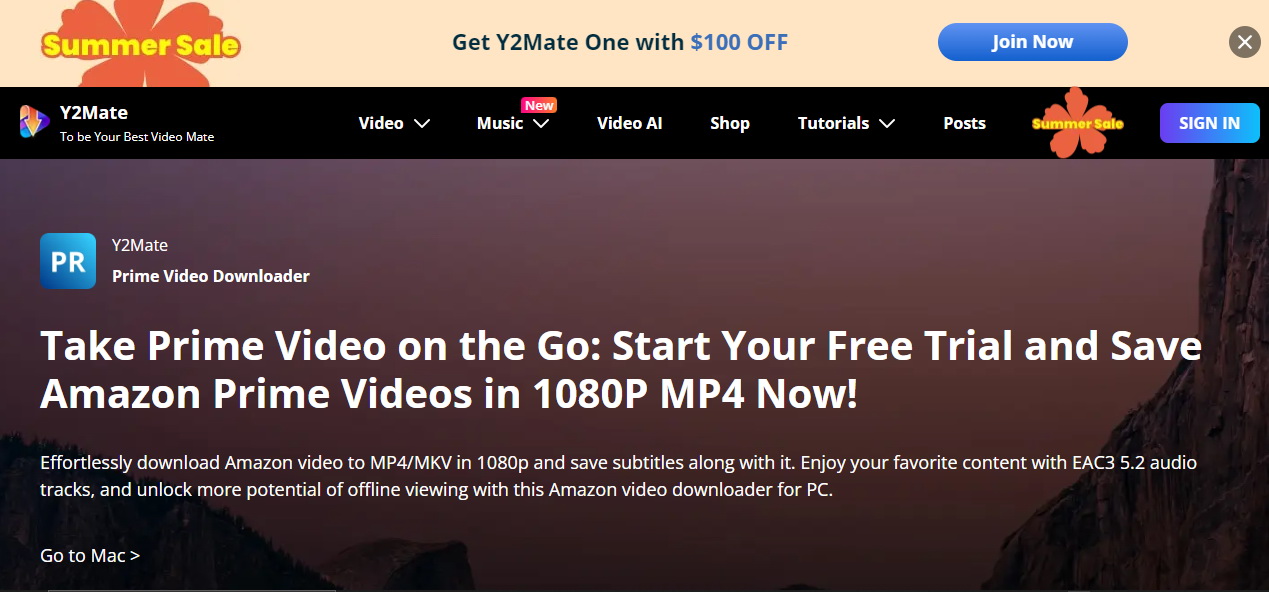
Task: Expand the Music dropdown chevron
Action: coord(541,123)
